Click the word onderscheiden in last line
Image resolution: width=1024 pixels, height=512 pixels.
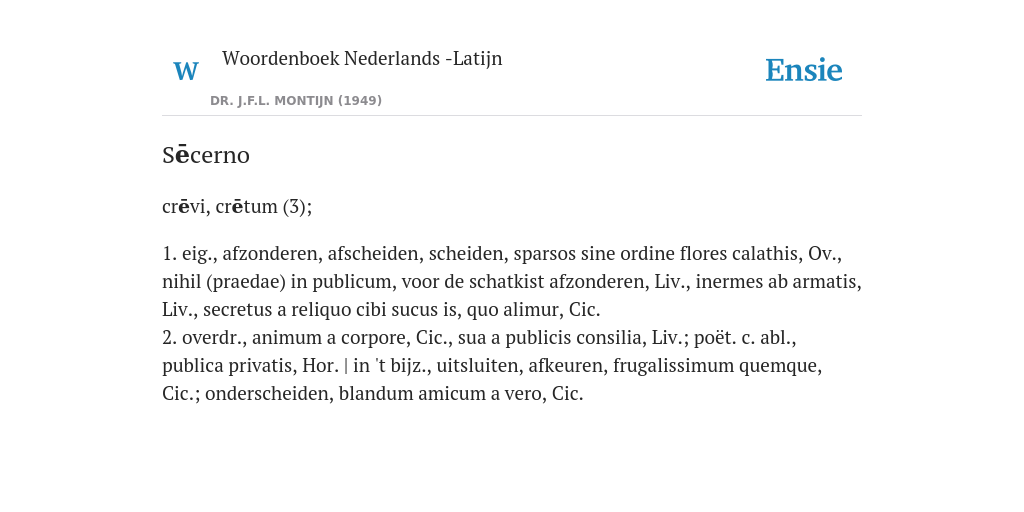click(266, 394)
